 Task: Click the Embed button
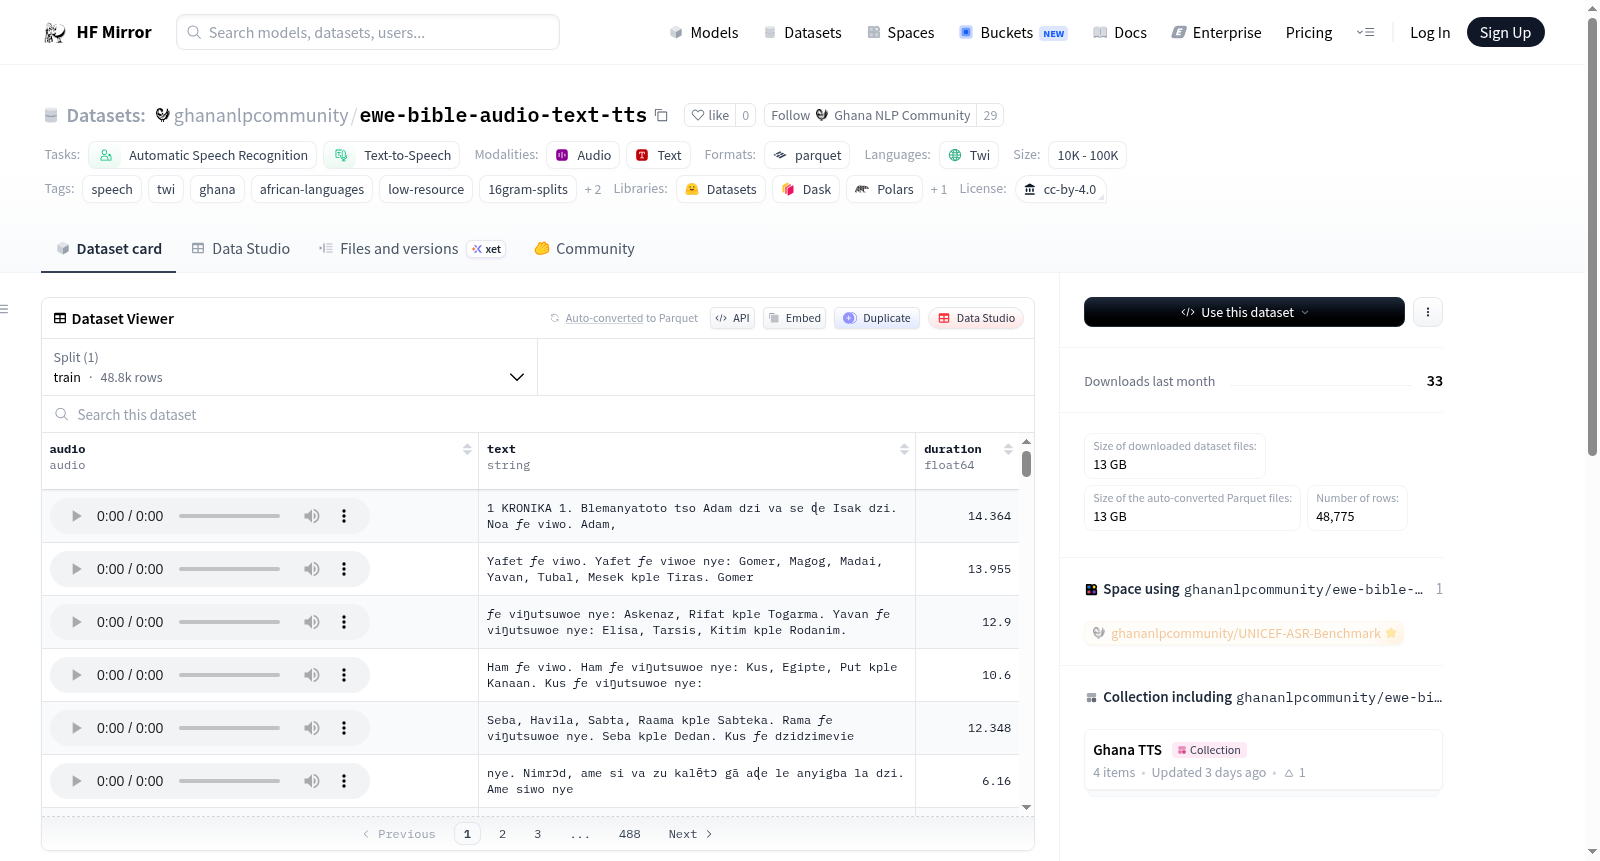794,318
